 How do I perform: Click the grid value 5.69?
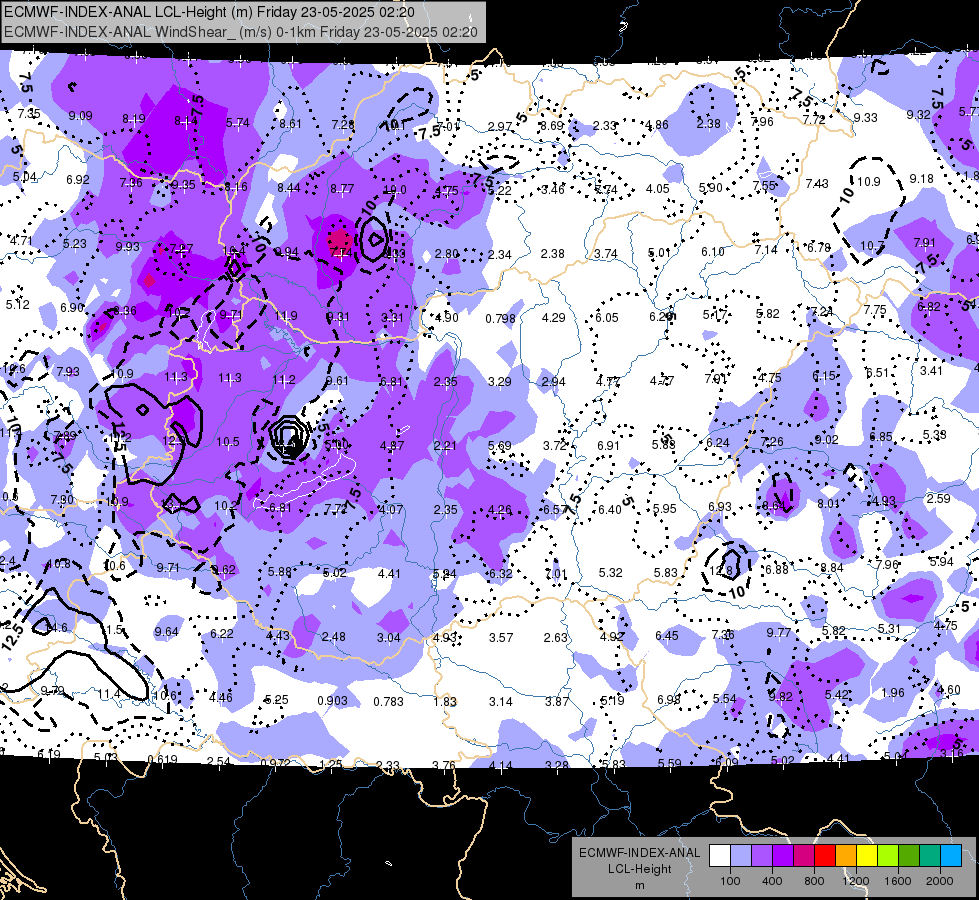tap(499, 446)
